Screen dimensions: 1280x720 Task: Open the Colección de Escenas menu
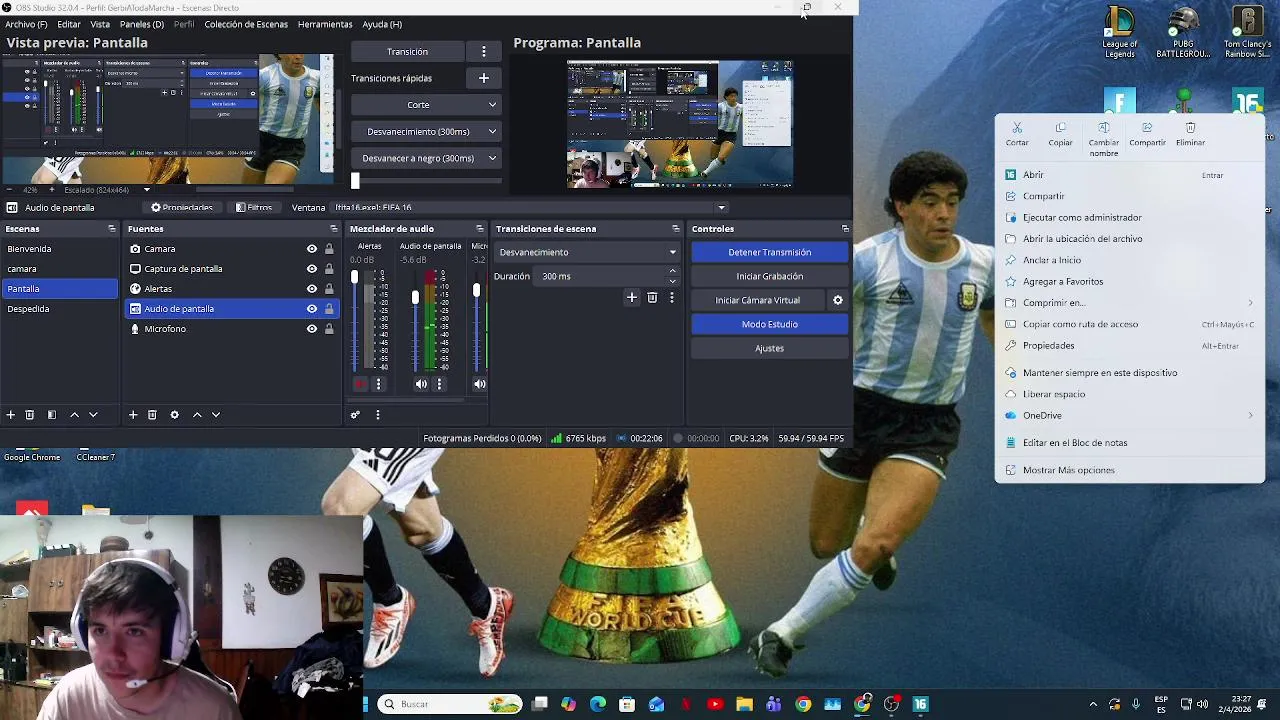click(246, 24)
